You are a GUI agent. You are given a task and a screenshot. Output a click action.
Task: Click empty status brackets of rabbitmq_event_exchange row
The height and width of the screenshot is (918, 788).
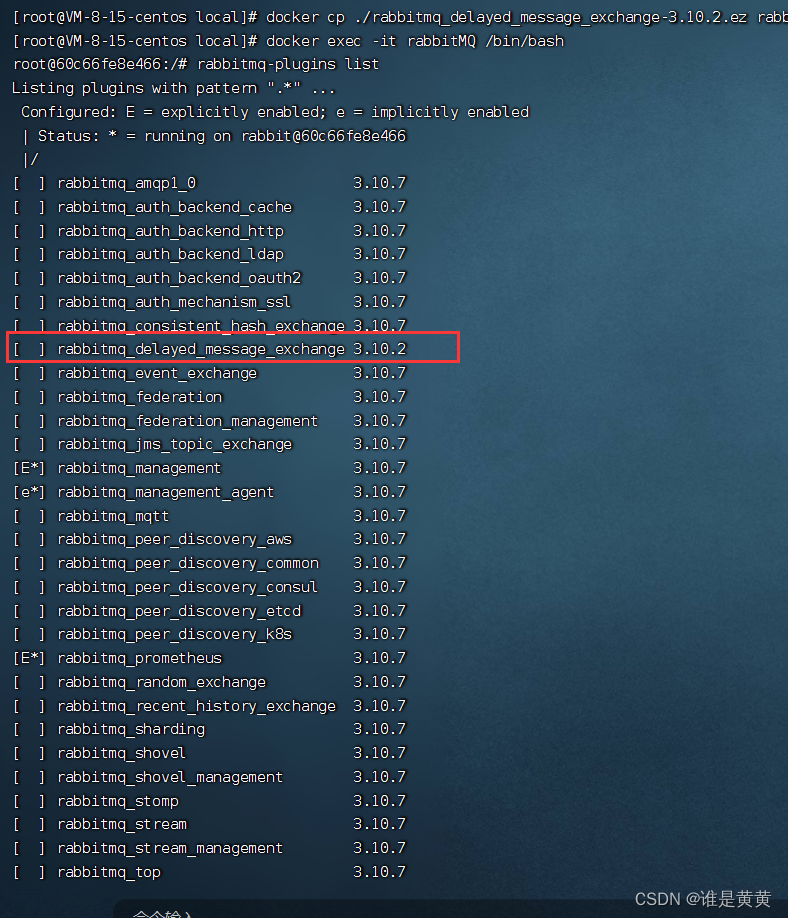(x=29, y=373)
